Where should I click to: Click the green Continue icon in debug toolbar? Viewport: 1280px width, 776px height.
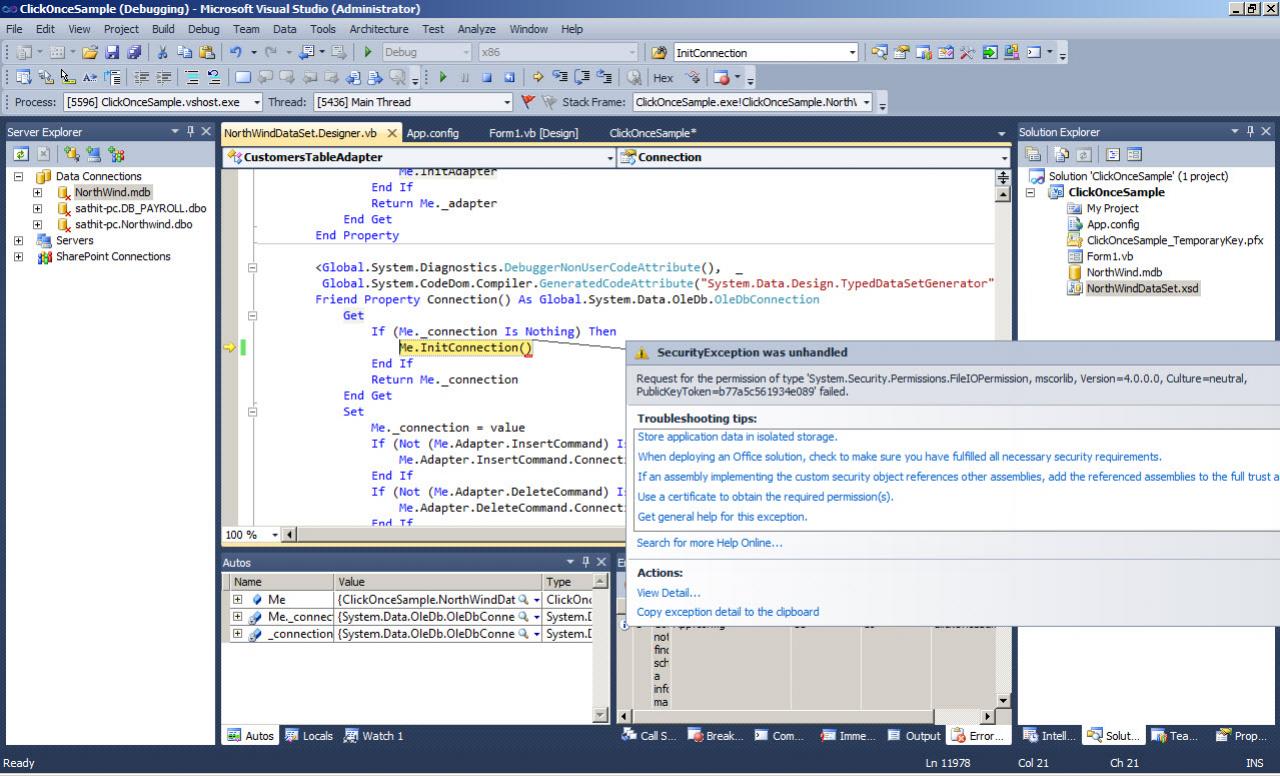click(442, 77)
